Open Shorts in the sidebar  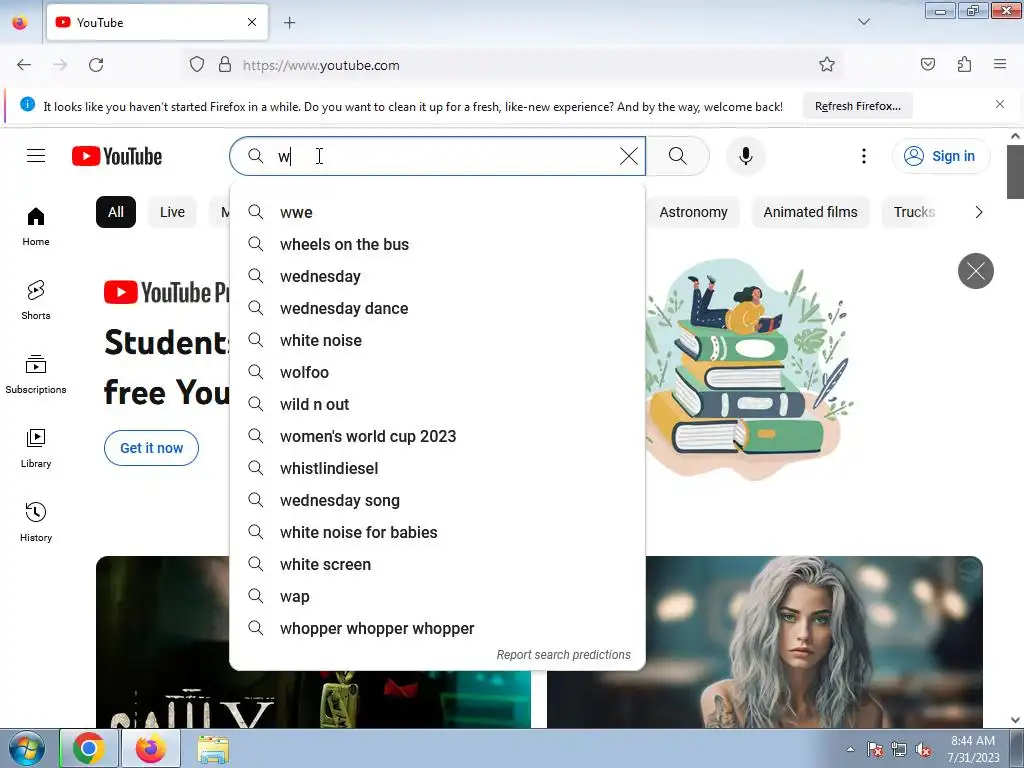tap(36, 300)
